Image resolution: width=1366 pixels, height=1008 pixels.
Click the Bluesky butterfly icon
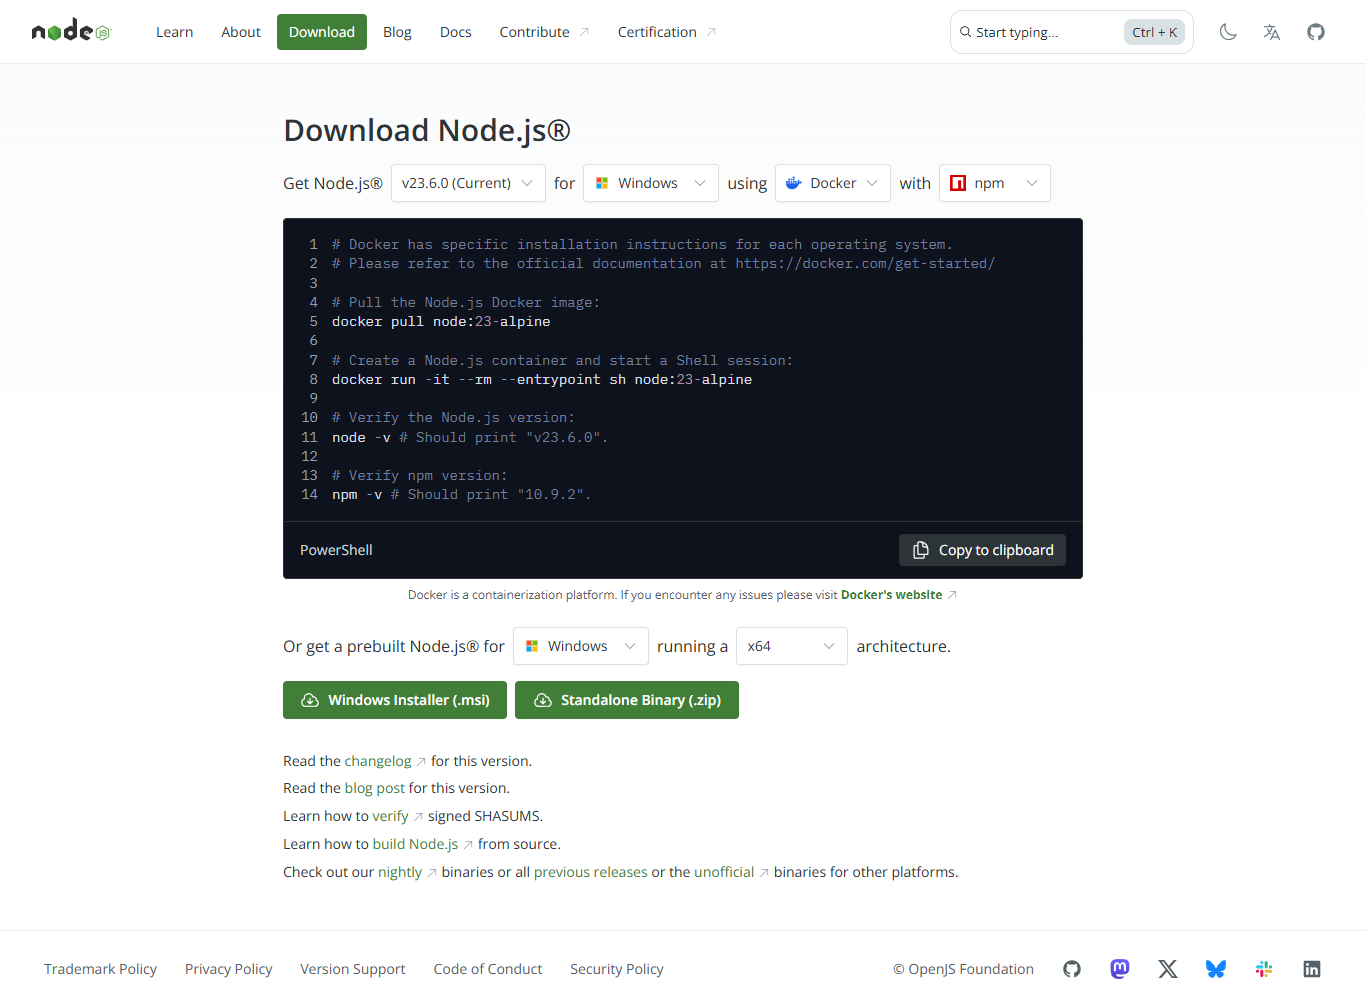click(1215, 968)
